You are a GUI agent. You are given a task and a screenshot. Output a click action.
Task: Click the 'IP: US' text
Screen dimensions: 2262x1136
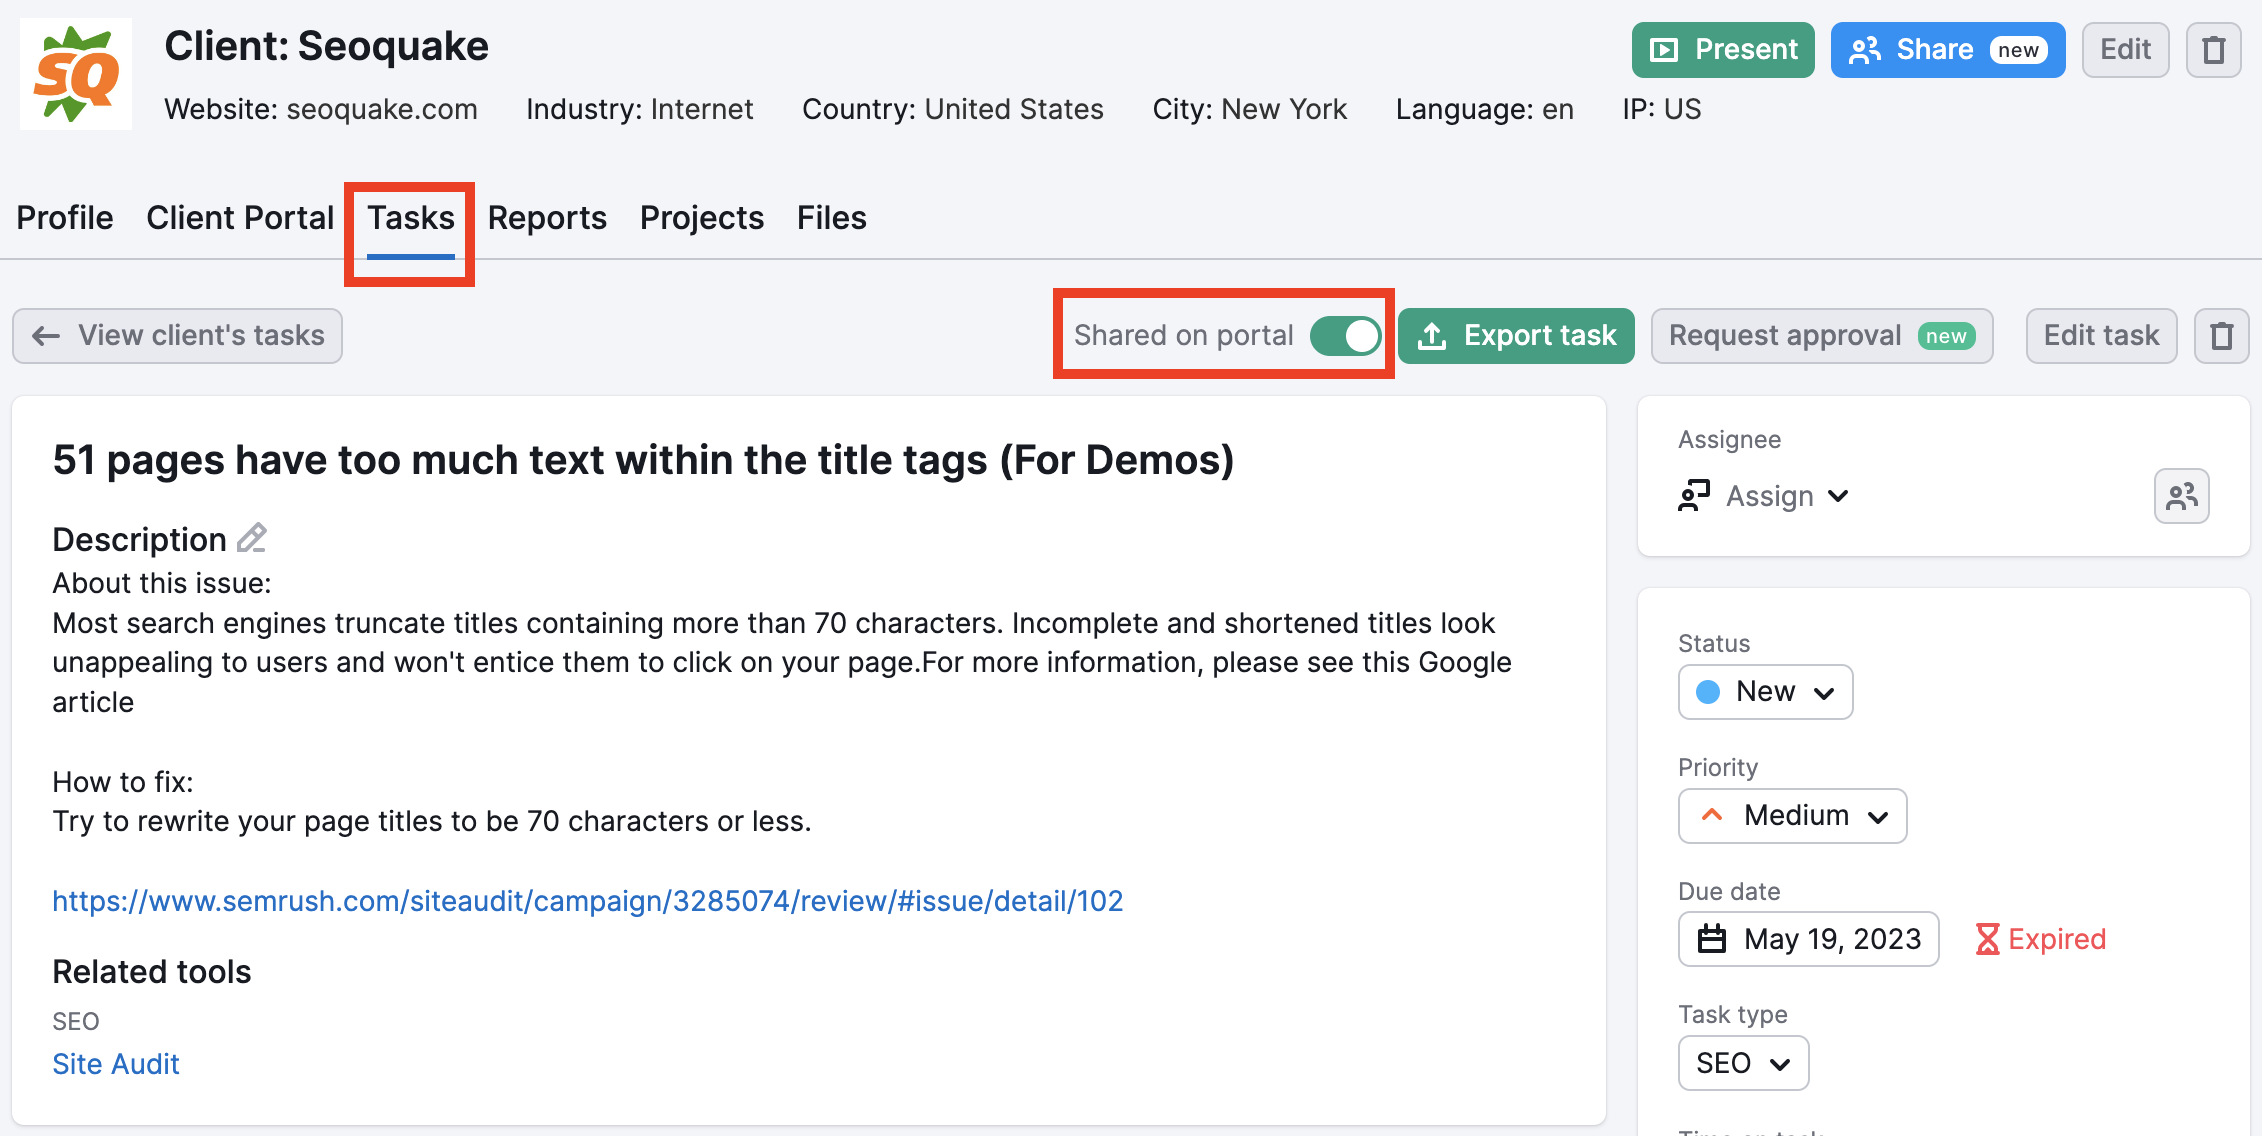pyautogui.click(x=1662, y=109)
